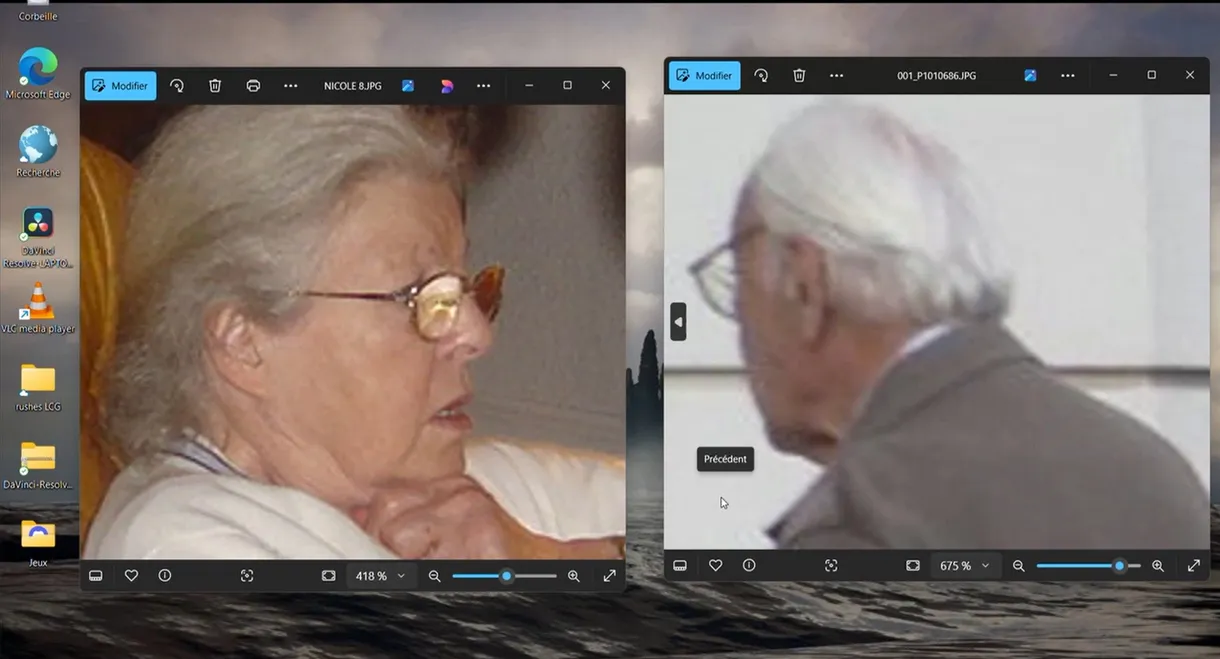1220x659 pixels.
Task: Open three-dot menu left of 001_P1010686.JPG filename
Action: [837, 76]
